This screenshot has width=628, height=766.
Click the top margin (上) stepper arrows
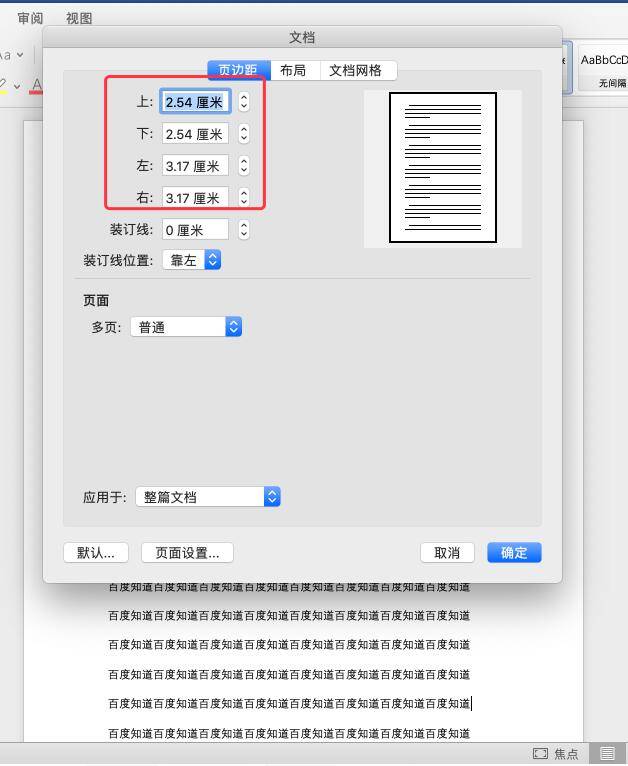(x=244, y=102)
